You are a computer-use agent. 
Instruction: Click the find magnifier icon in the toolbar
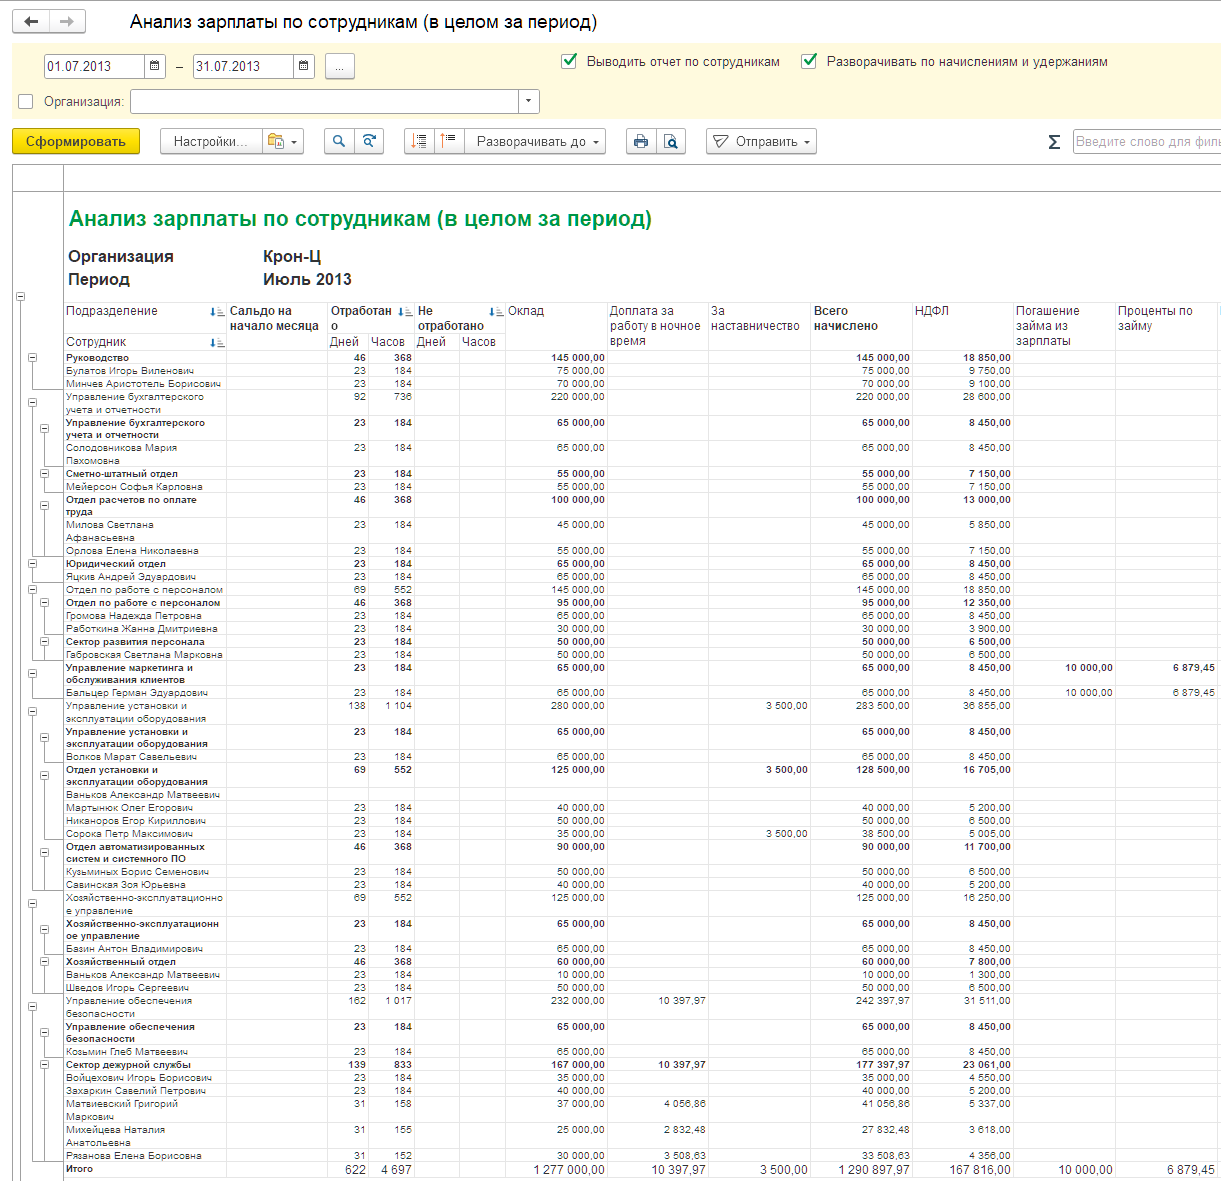[x=339, y=141]
